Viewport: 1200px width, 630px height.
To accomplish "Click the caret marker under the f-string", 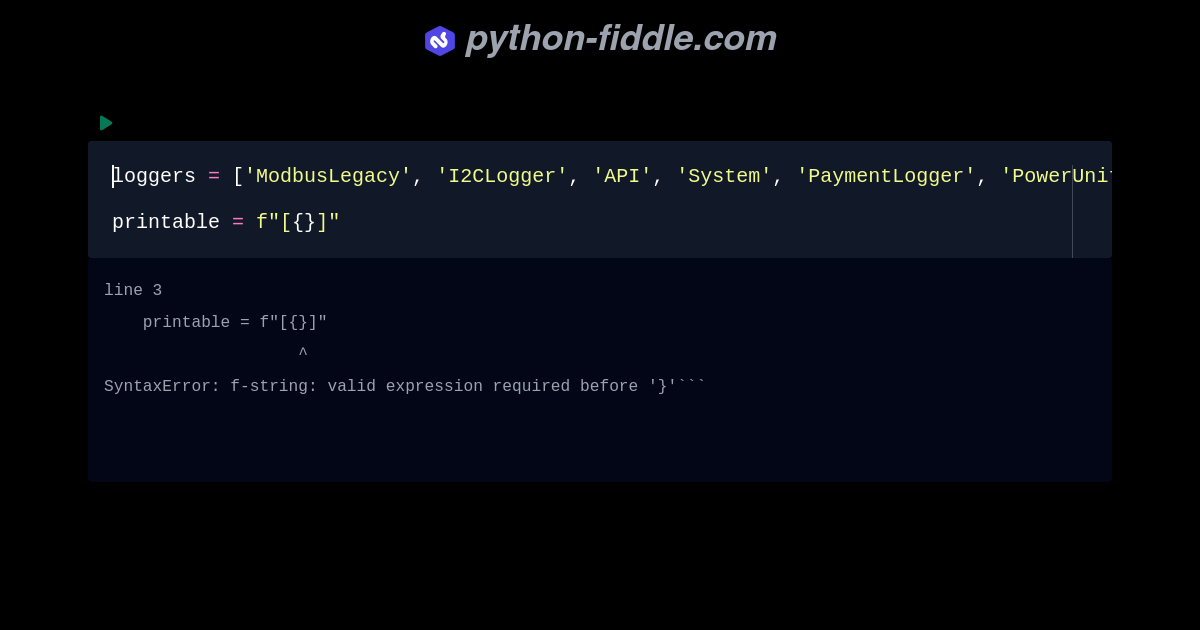I will [x=303, y=352].
